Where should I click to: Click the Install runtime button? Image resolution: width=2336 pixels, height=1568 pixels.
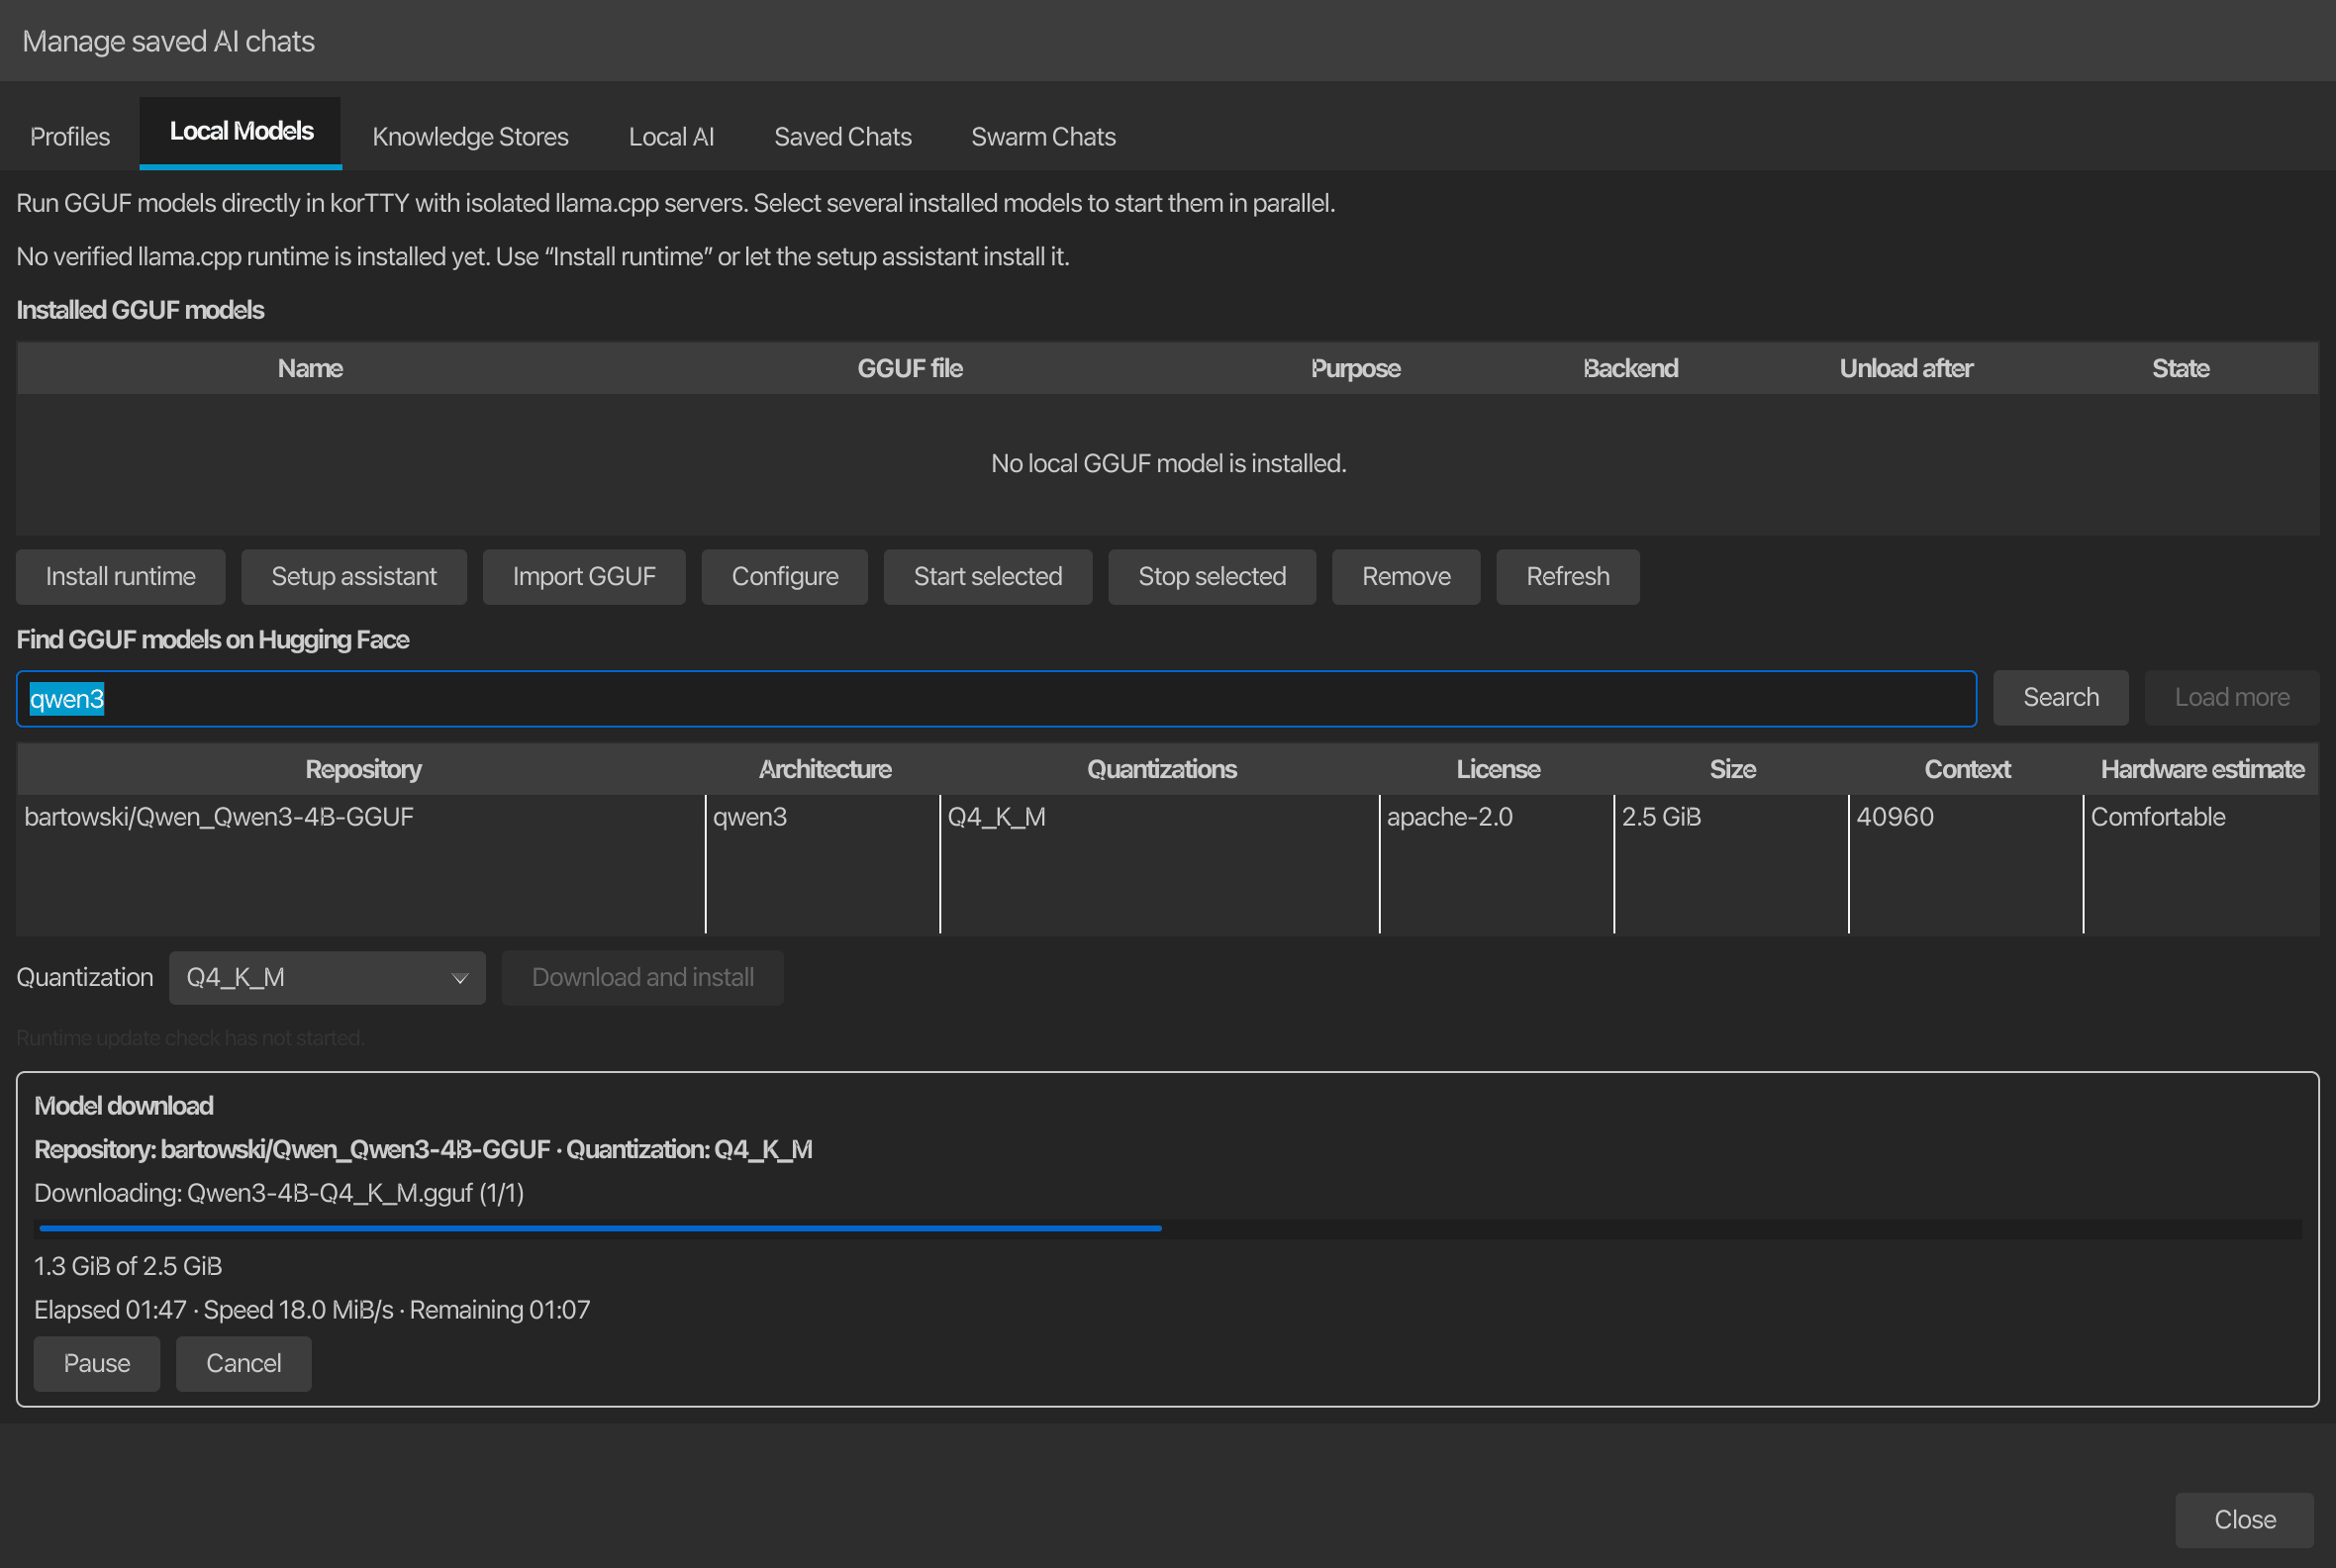click(121, 577)
